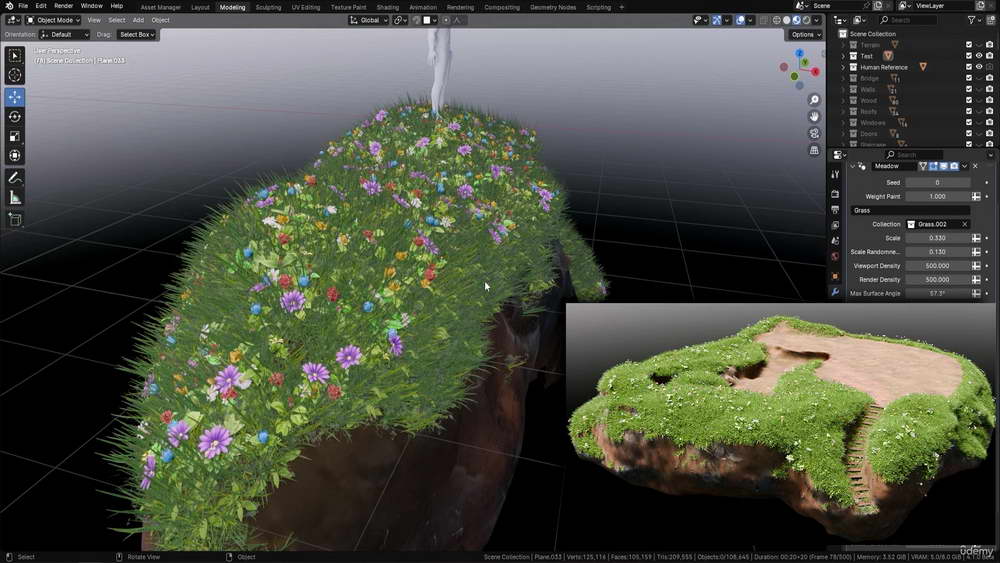Open the Render properties tab
The height and width of the screenshot is (563, 1000).
[835, 194]
